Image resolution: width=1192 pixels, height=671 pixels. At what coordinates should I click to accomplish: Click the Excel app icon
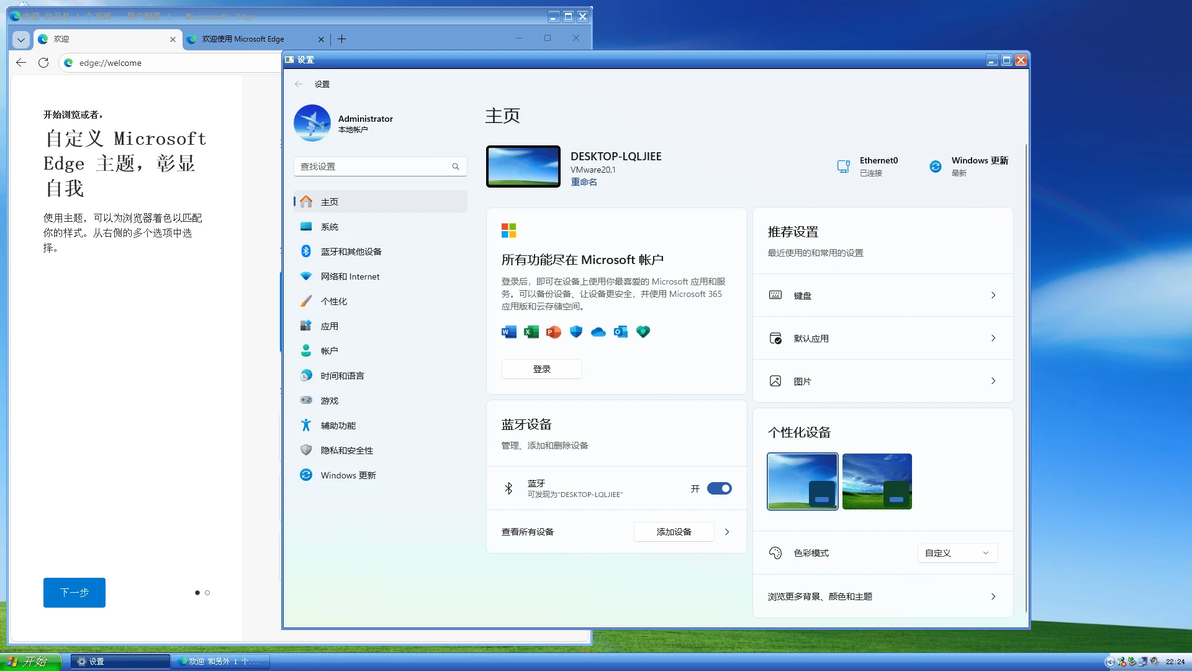pos(531,332)
